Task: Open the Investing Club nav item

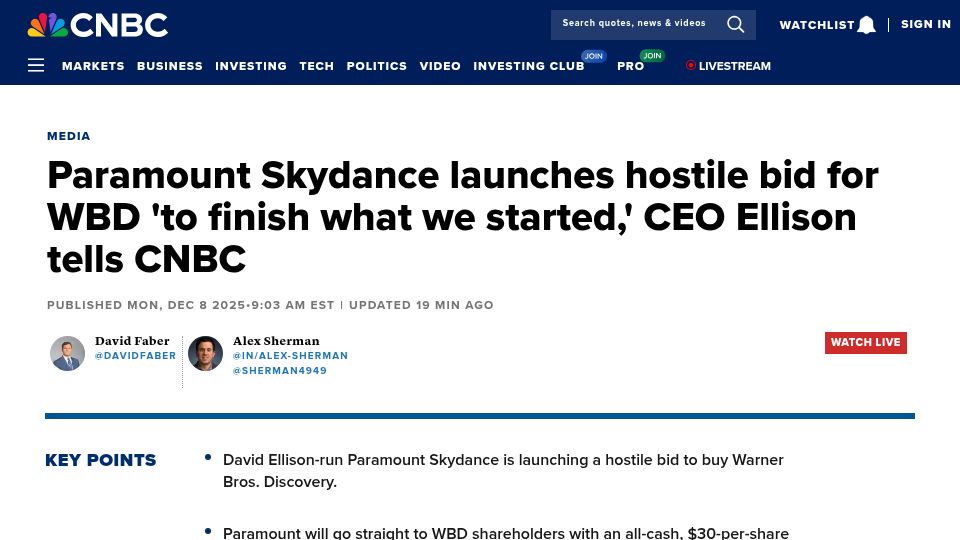Action: 529,66
